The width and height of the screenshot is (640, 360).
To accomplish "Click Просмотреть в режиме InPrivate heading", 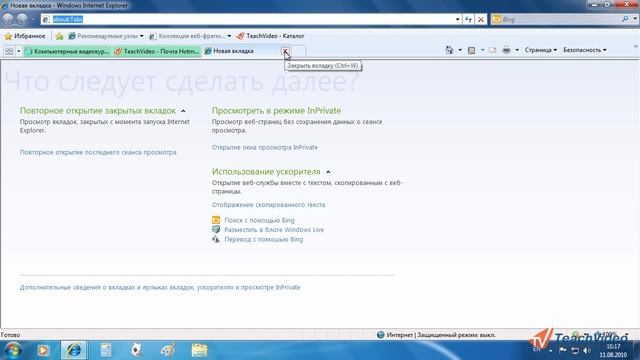I will (x=276, y=111).
